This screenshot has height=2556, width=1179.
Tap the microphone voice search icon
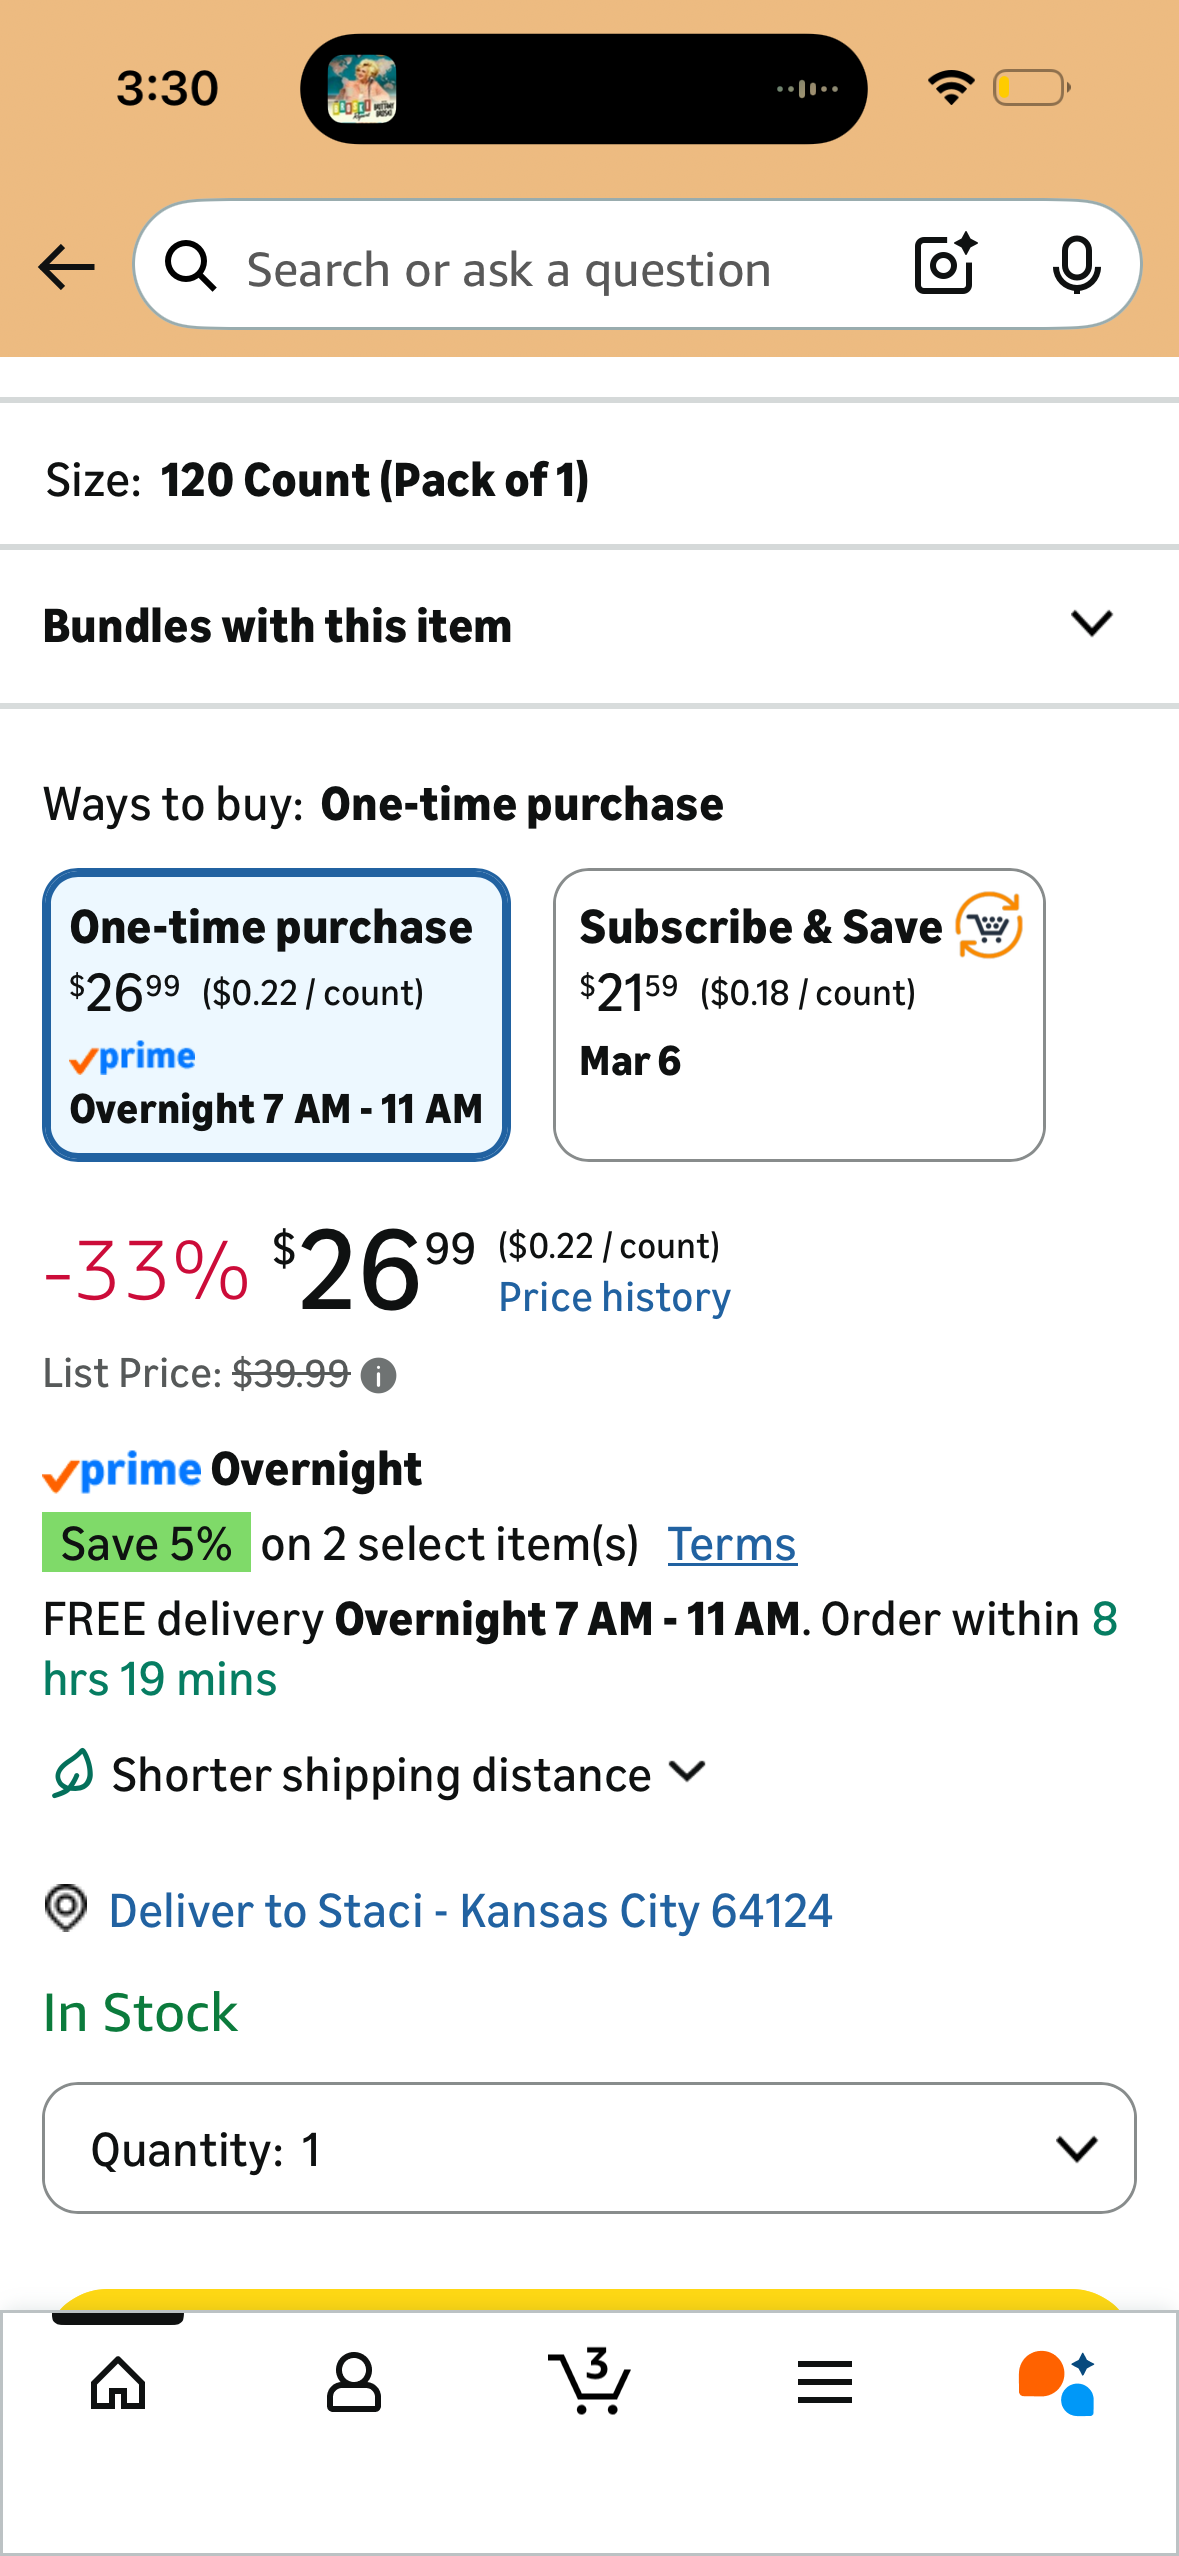click(1076, 266)
